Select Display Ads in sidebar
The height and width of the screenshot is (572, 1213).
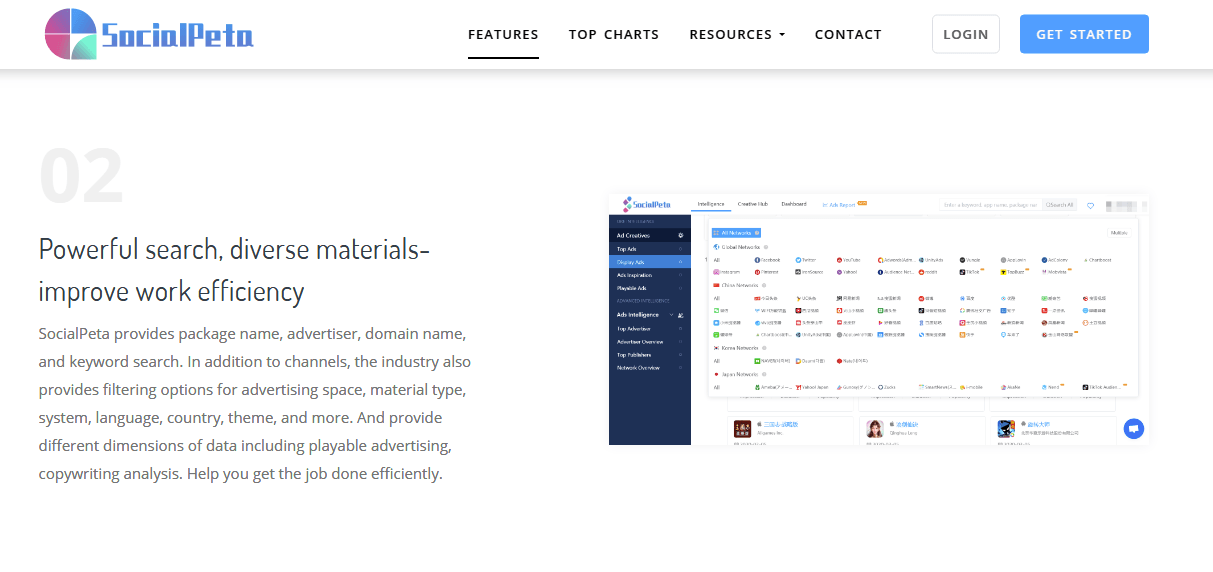pyautogui.click(x=650, y=262)
